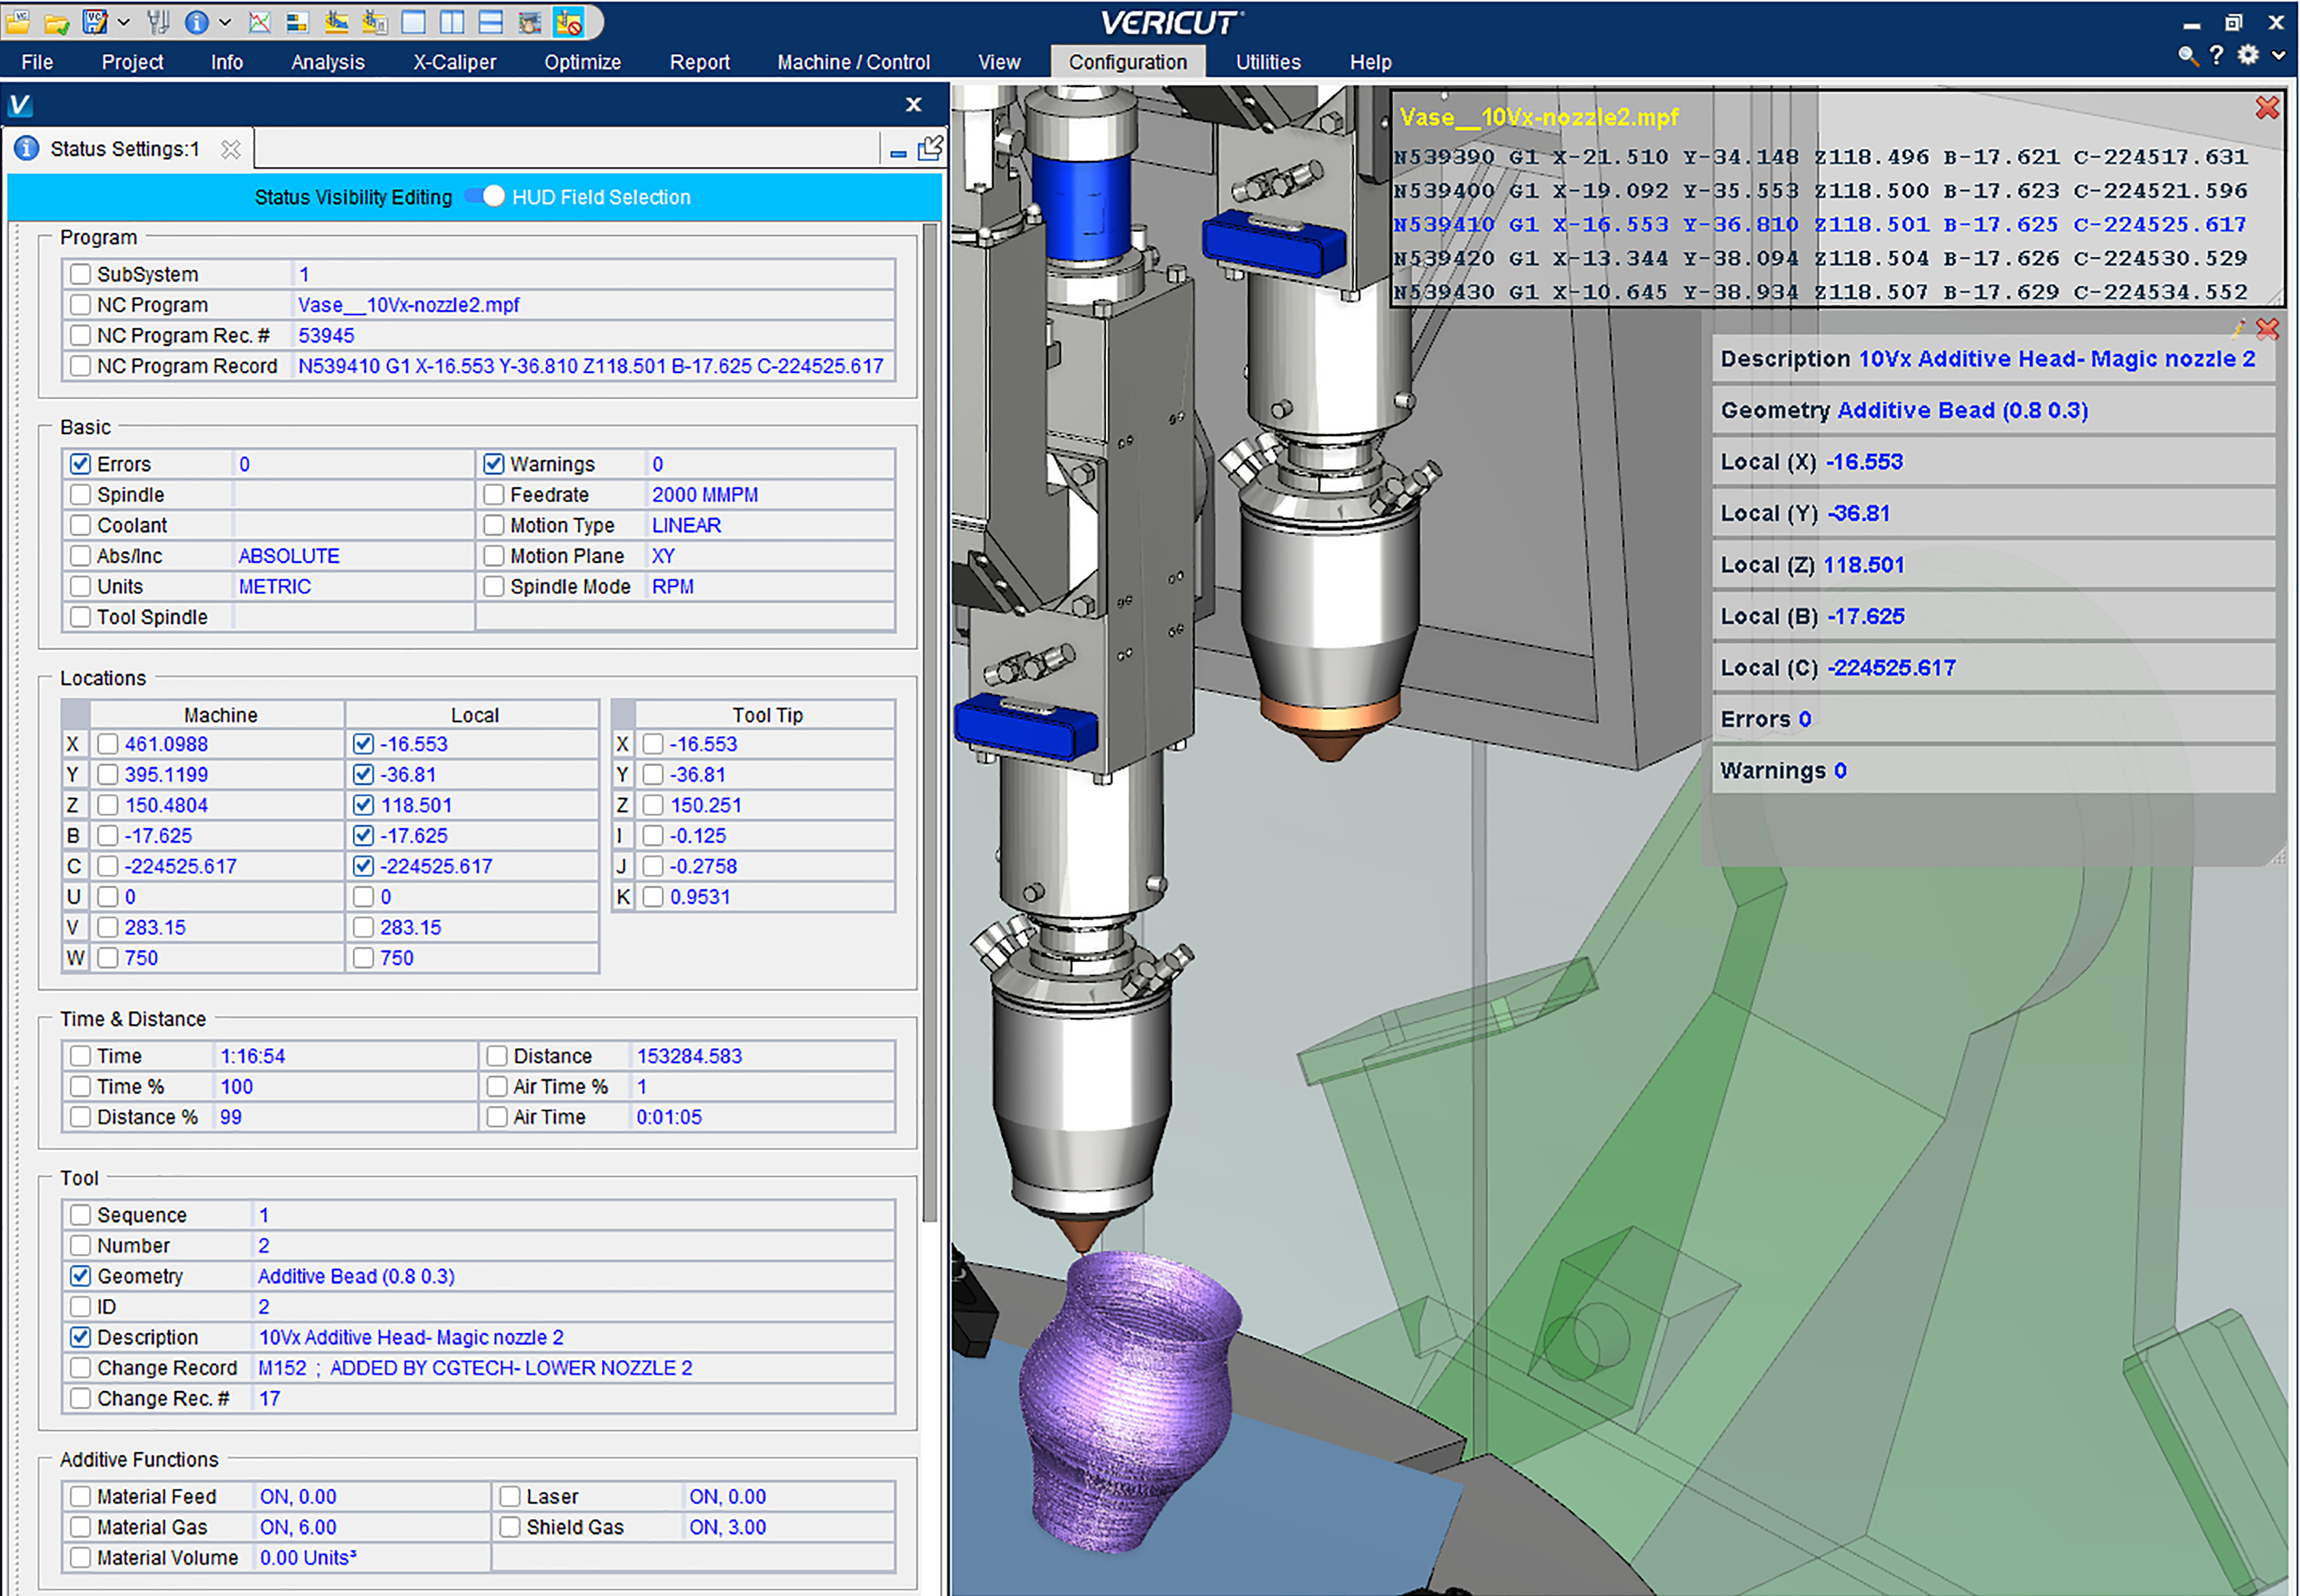Click the N539420 line in NC program HUD
The image size is (2300, 1596).
[x=1821, y=258]
